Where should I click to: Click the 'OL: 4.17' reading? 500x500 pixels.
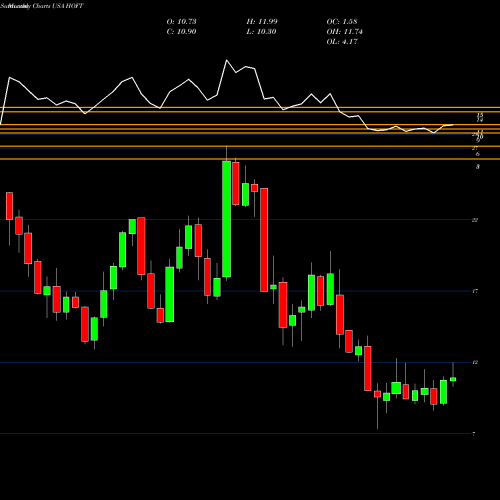click(x=342, y=42)
